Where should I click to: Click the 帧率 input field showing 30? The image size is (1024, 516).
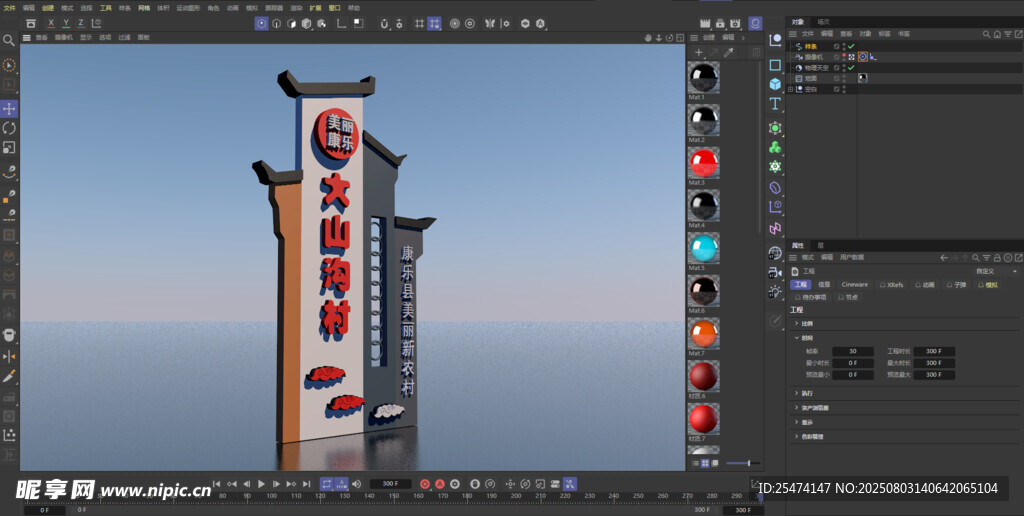(852, 351)
